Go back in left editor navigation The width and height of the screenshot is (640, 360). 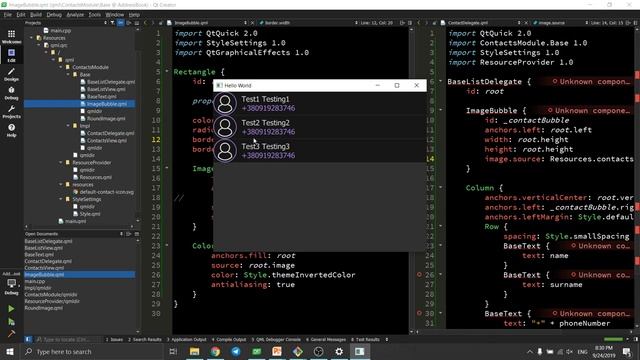point(145,23)
